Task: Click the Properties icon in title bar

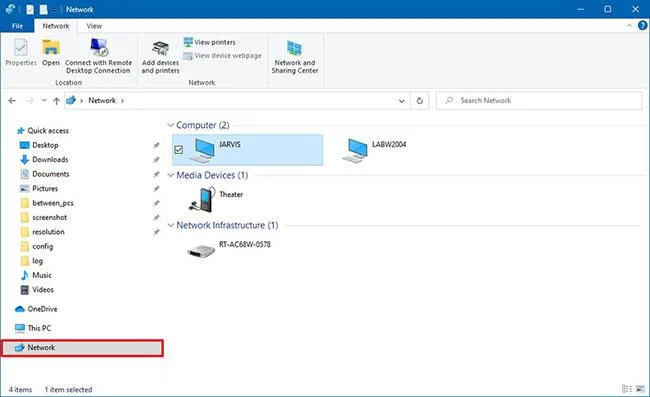Action: pos(30,9)
